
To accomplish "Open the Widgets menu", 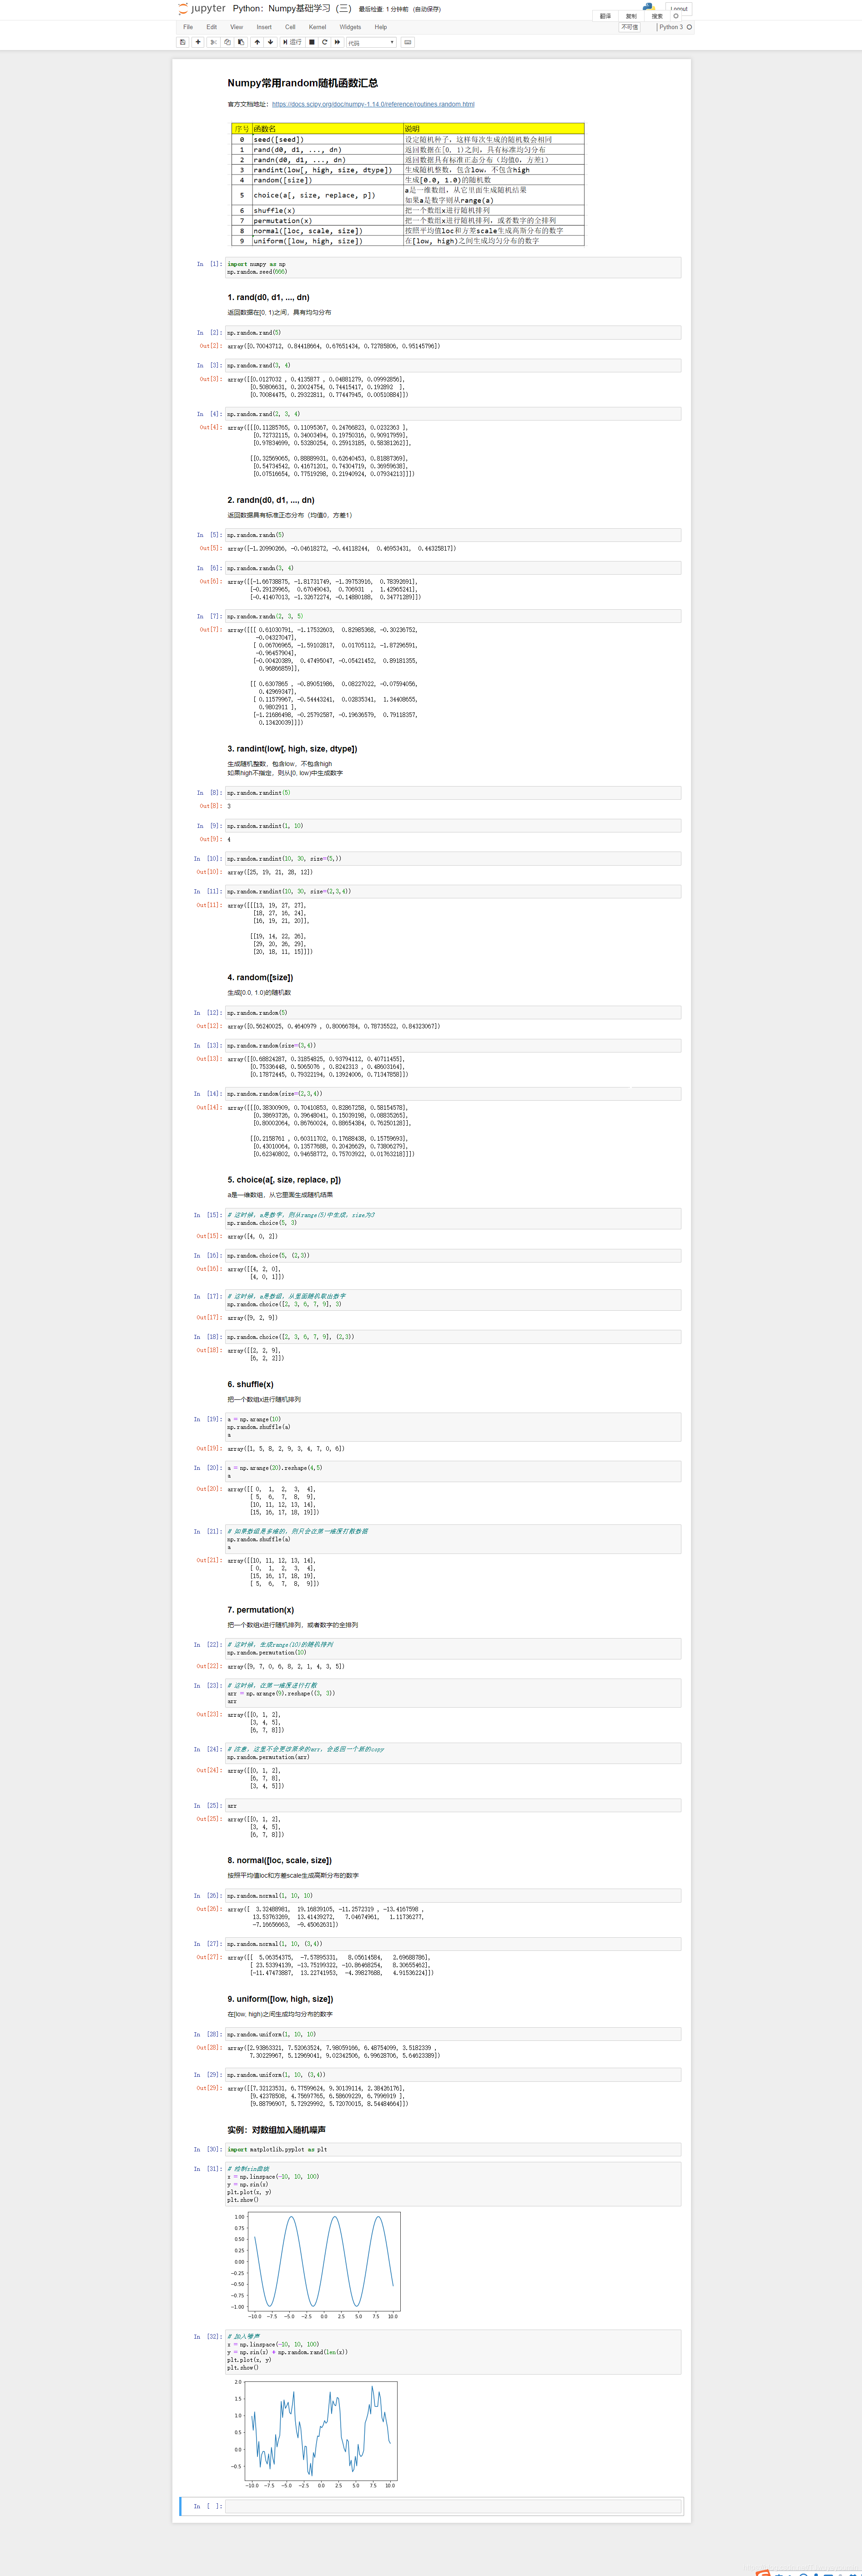I will point(350,27).
